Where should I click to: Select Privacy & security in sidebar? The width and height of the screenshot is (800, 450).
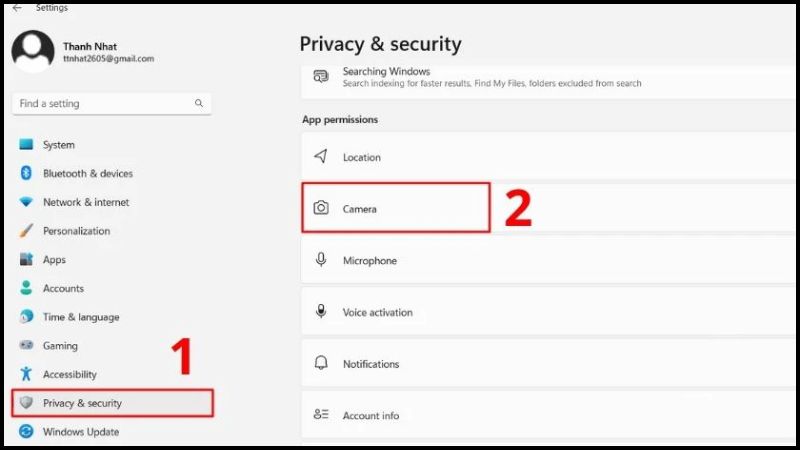[x=82, y=403]
